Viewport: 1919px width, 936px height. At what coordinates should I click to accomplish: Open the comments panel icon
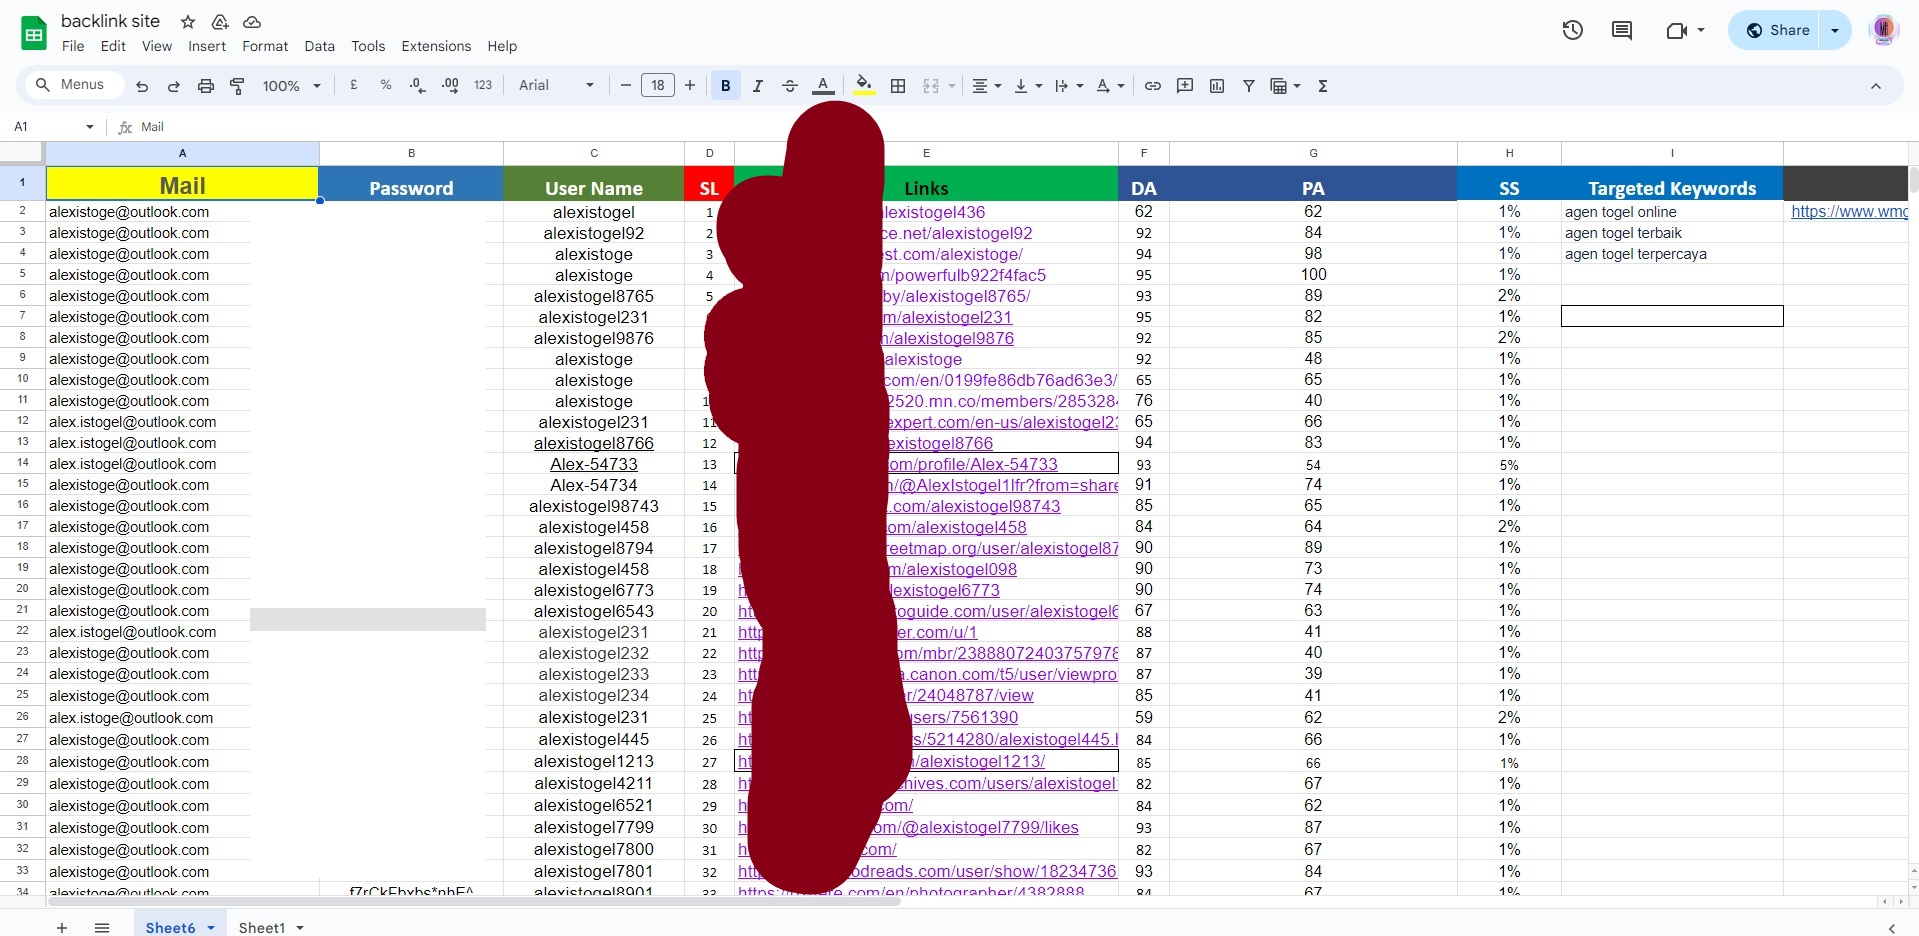(x=1622, y=30)
